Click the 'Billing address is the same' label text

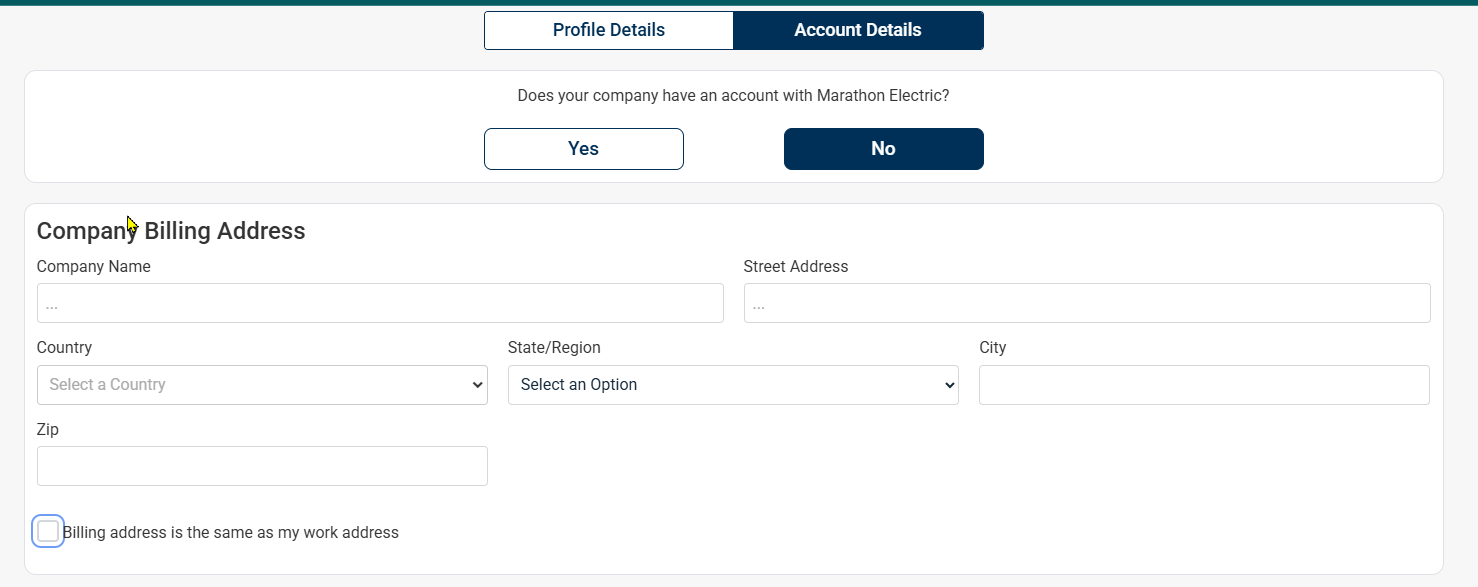(x=231, y=533)
